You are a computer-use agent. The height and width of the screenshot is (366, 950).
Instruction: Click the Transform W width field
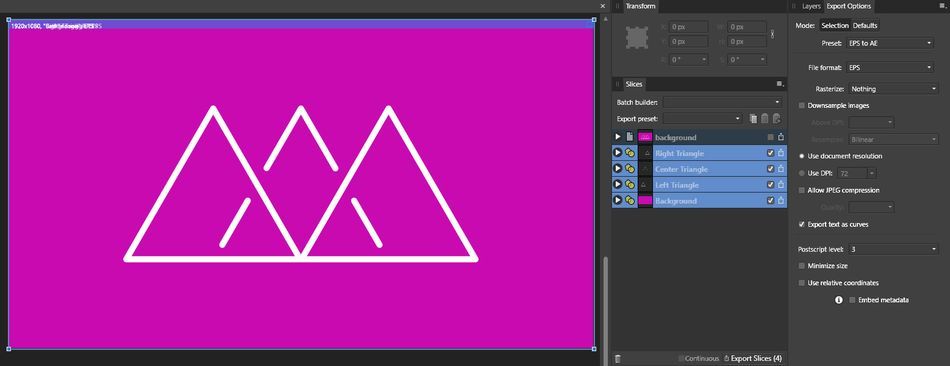pyautogui.click(x=747, y=27)
